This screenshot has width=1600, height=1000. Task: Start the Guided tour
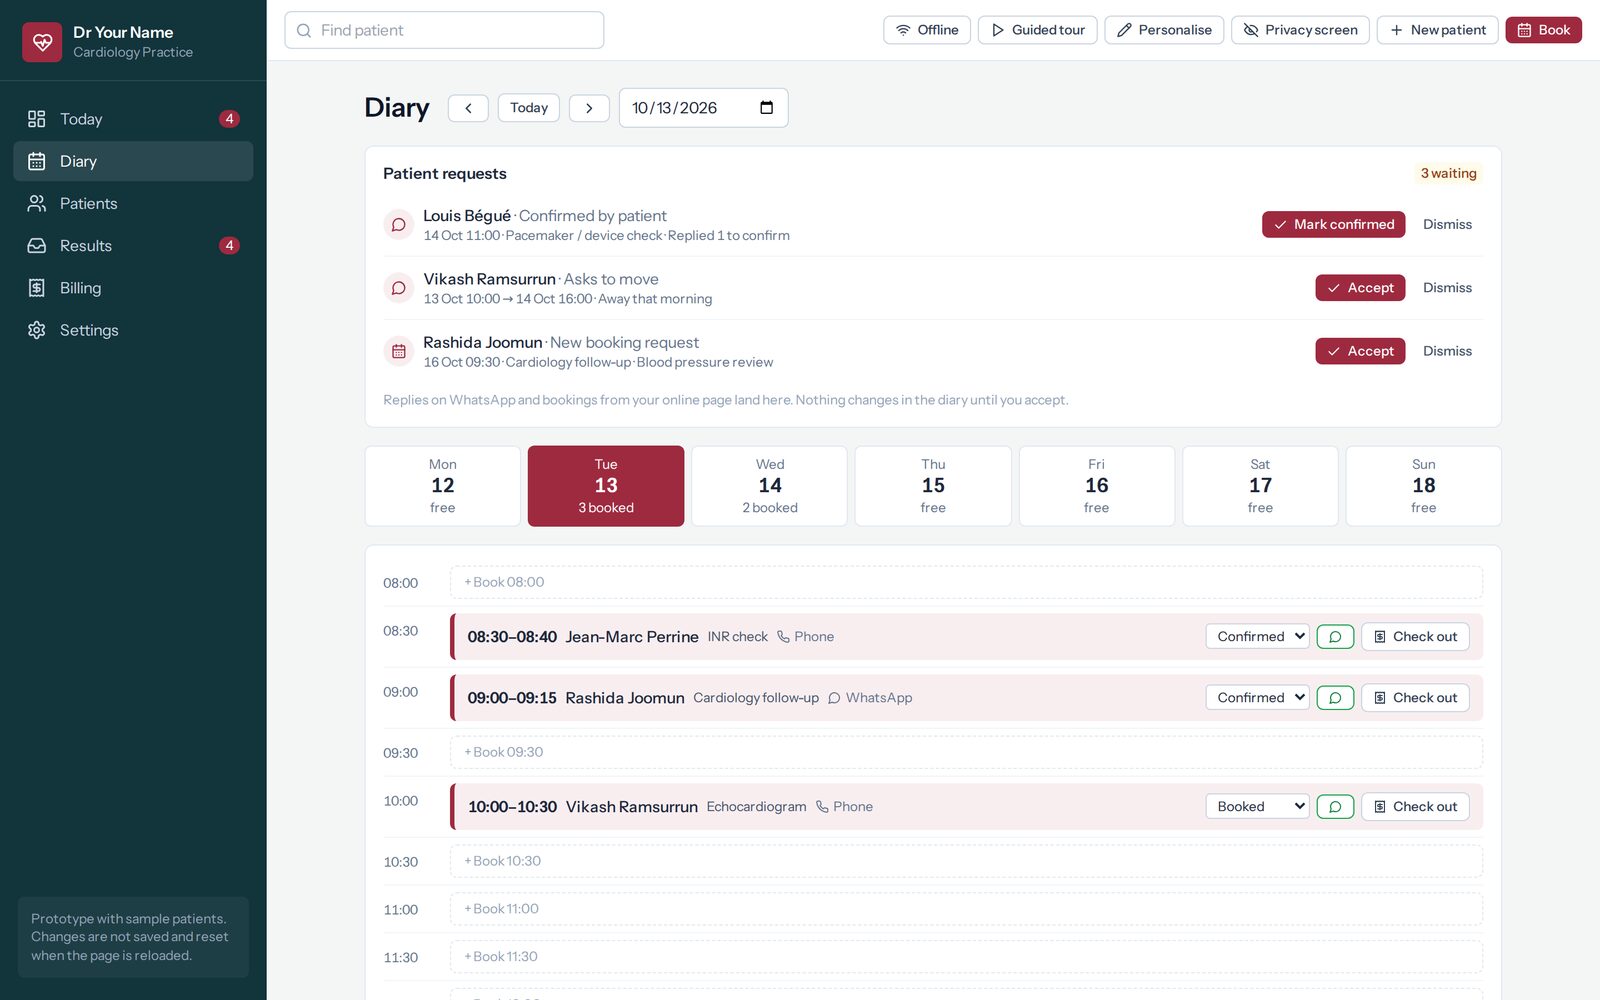pos(1037,30)
